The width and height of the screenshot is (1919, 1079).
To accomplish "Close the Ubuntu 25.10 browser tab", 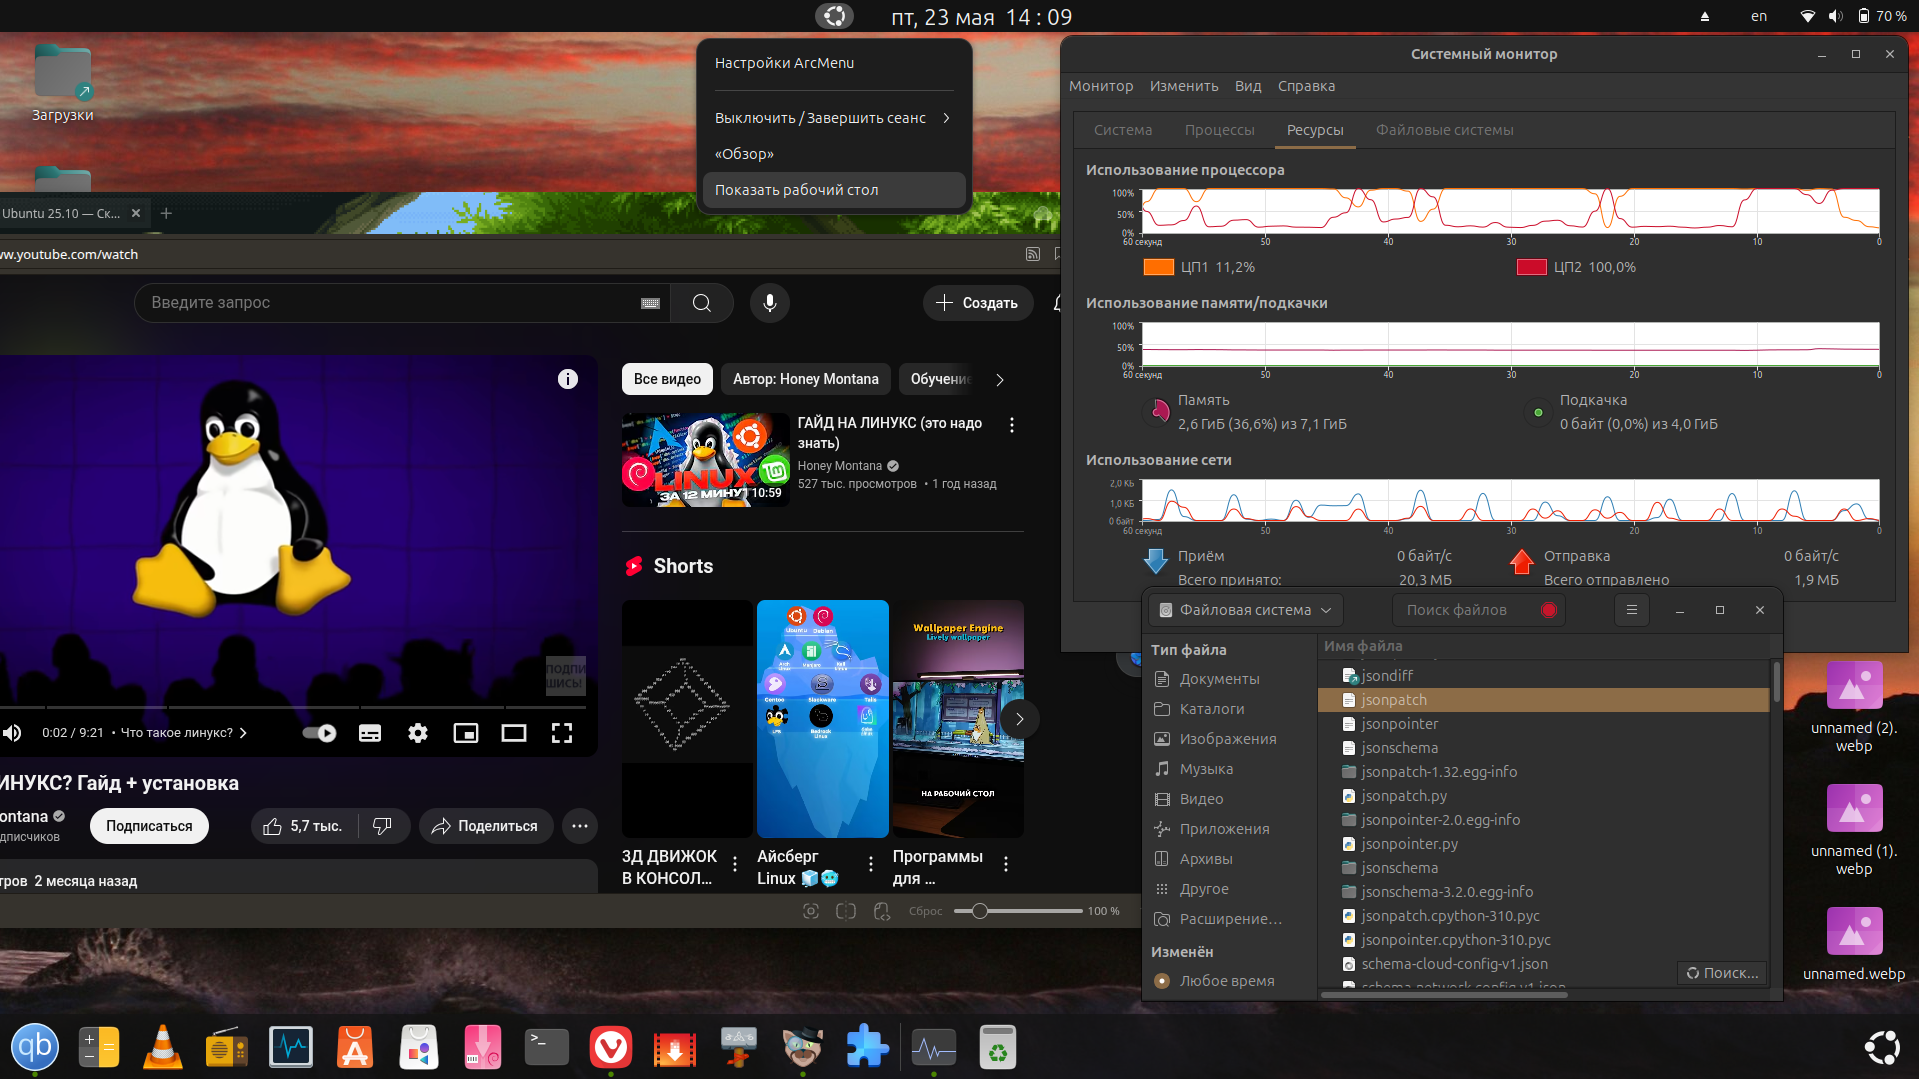I will coord(136,213).
